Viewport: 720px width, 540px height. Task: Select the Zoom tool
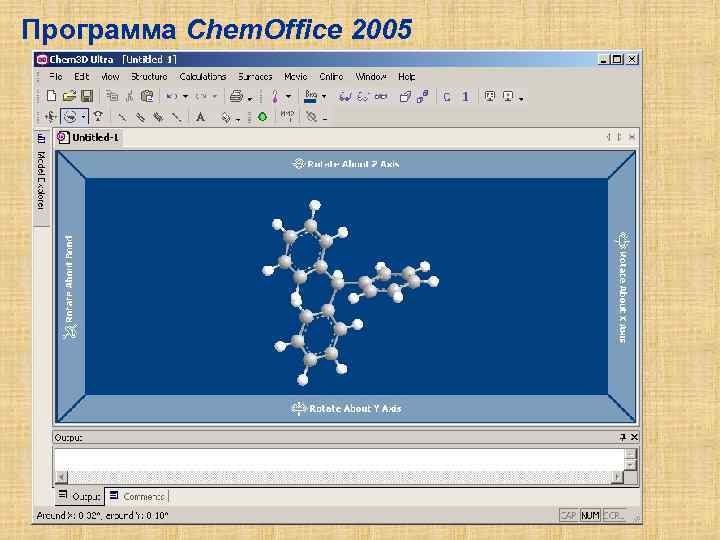tap(98, 117)
